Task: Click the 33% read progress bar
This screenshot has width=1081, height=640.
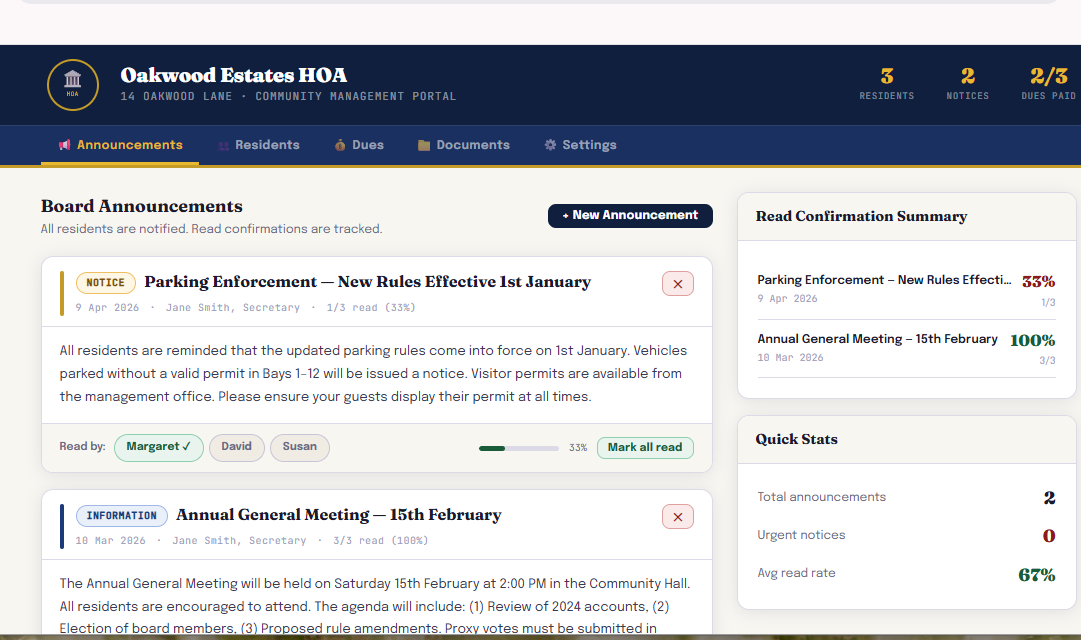Action: click(518, 448)
